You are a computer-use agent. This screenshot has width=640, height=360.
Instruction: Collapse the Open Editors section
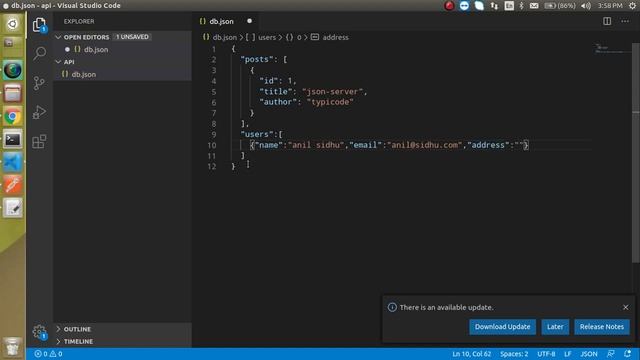point(58,37)
